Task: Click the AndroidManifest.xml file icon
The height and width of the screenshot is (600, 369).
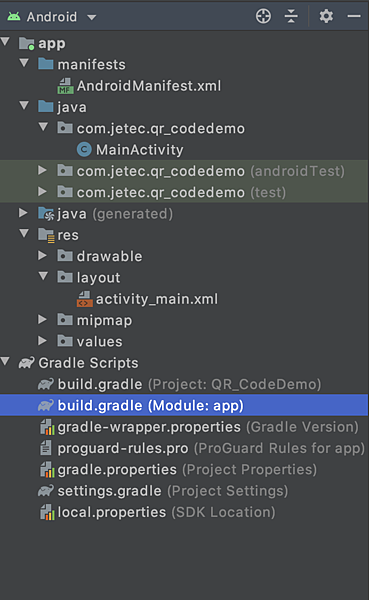Action: pyautogui.click(x=65, y=86)
